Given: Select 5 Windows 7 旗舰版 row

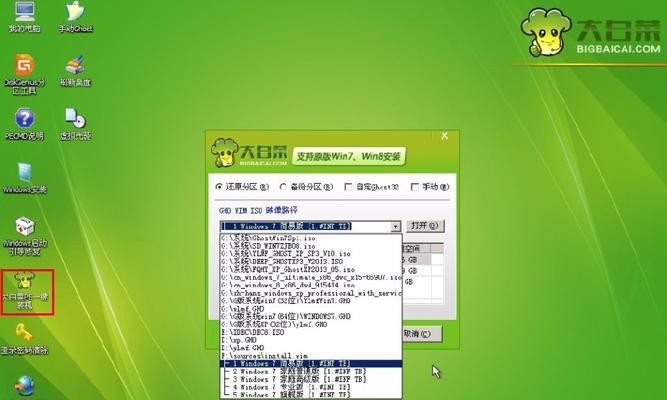Looking at the screenshot, I should click(x=311, y=395).
